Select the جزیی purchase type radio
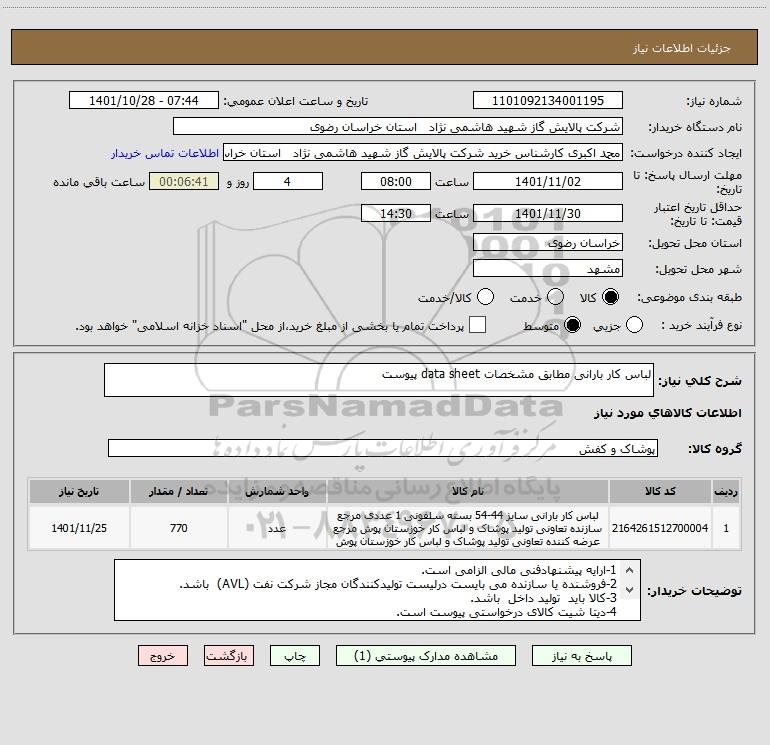 point(634,325)
